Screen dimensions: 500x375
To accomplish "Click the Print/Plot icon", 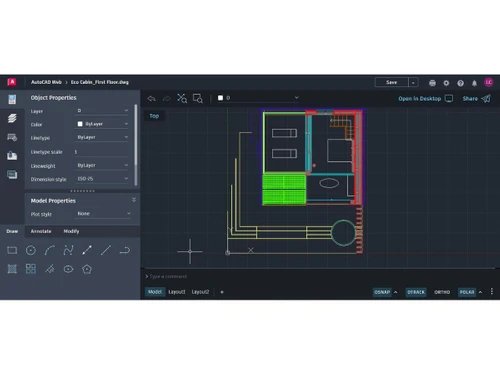I will point(432,83).
